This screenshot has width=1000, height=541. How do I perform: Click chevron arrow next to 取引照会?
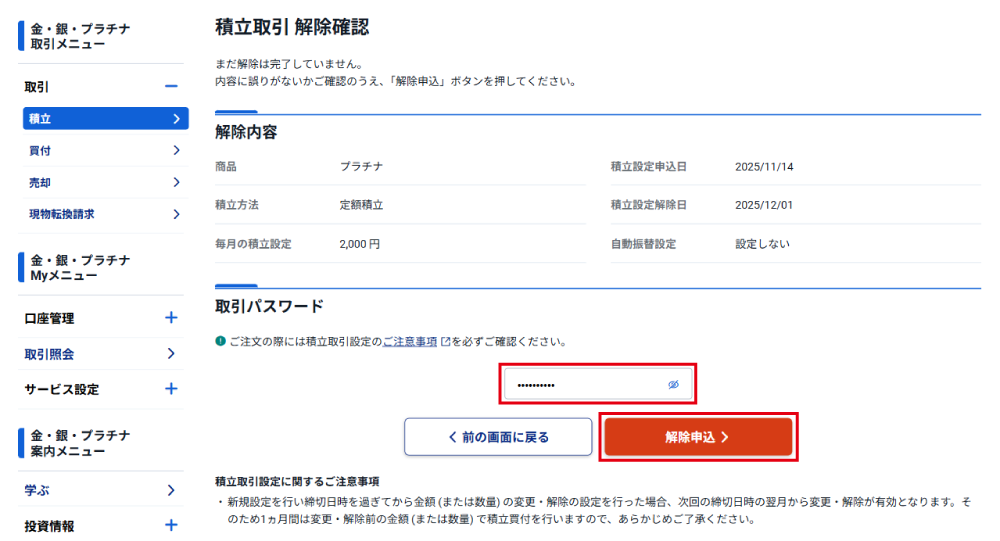pos(171,354)
